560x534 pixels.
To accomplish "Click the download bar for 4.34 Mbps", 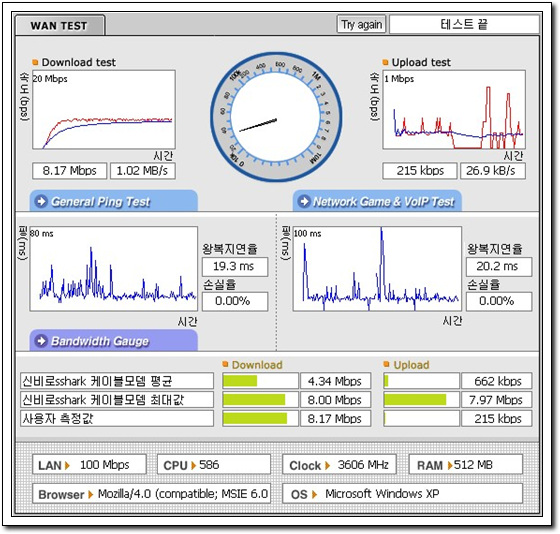I will [260, 381].
